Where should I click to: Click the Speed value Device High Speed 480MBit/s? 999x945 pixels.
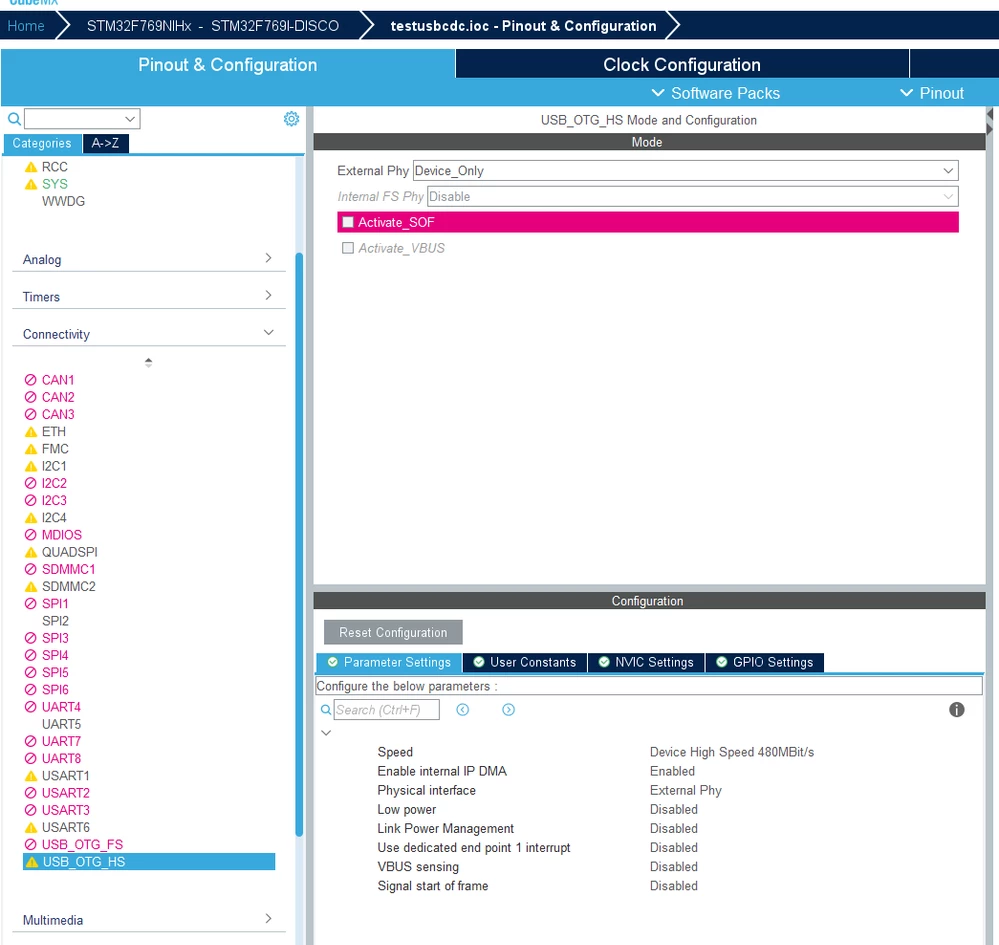click(x=732, y=752)
